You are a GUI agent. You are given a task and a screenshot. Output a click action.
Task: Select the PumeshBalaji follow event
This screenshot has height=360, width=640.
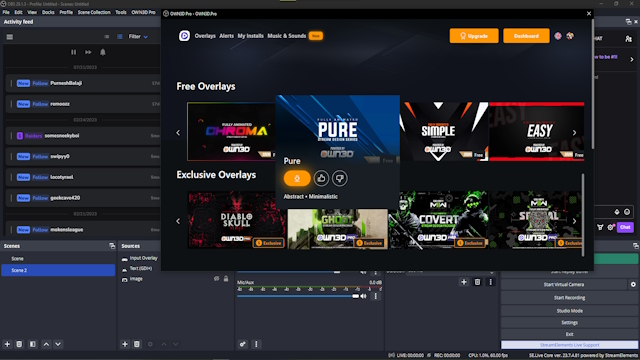tap(83, 83)
